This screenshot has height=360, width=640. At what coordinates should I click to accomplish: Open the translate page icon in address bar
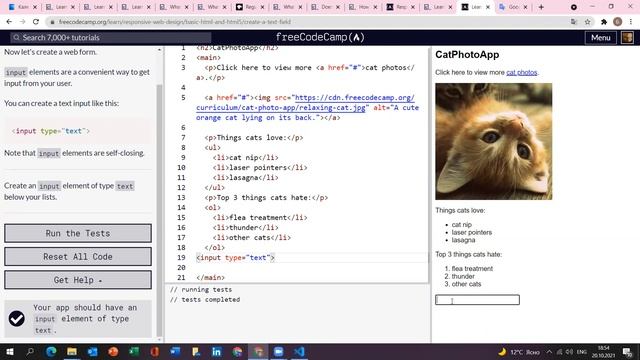[574, 22]
